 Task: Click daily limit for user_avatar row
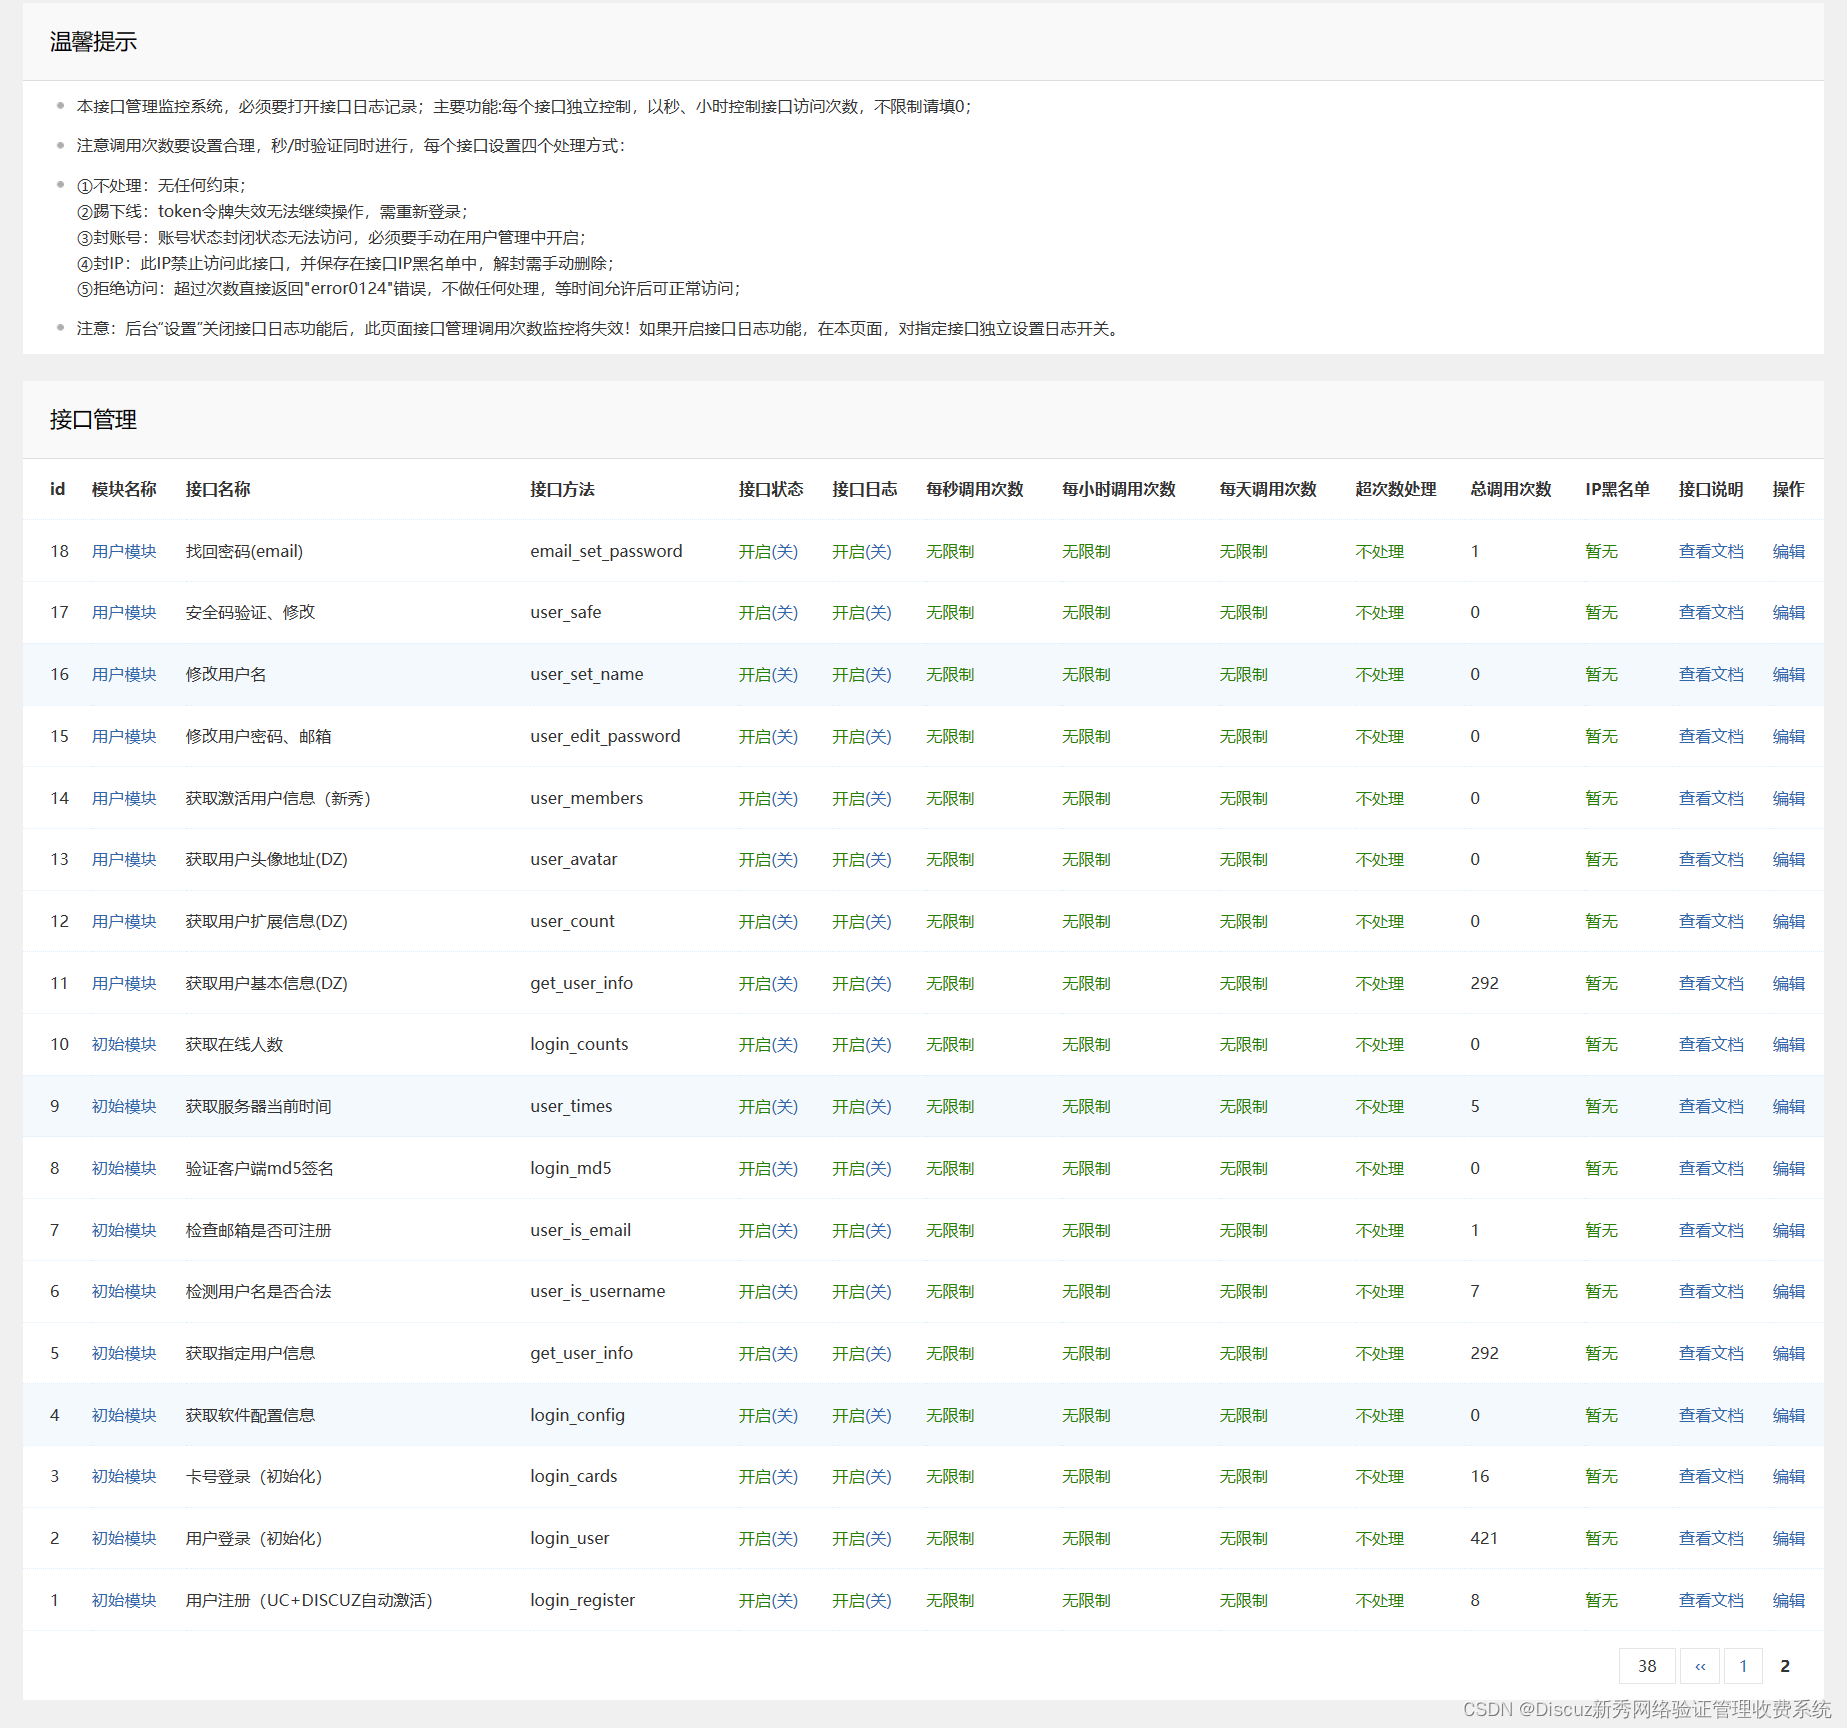(1243, 859)
